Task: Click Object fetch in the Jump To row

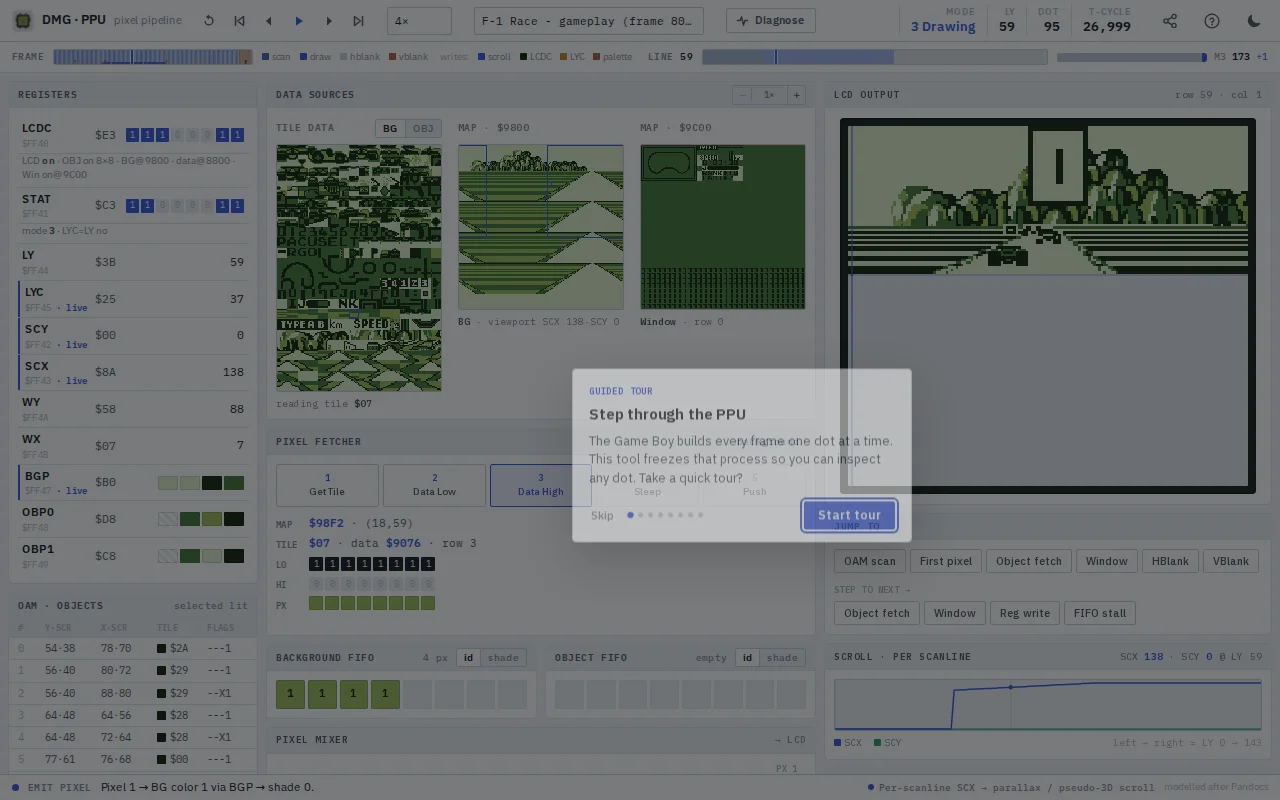Action: click(1029, 561)
